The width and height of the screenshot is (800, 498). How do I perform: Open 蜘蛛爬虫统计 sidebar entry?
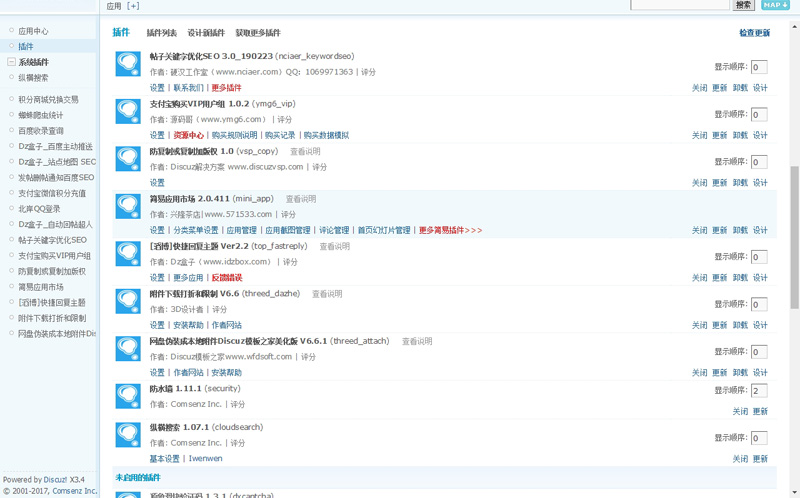[x=41, y=115]
